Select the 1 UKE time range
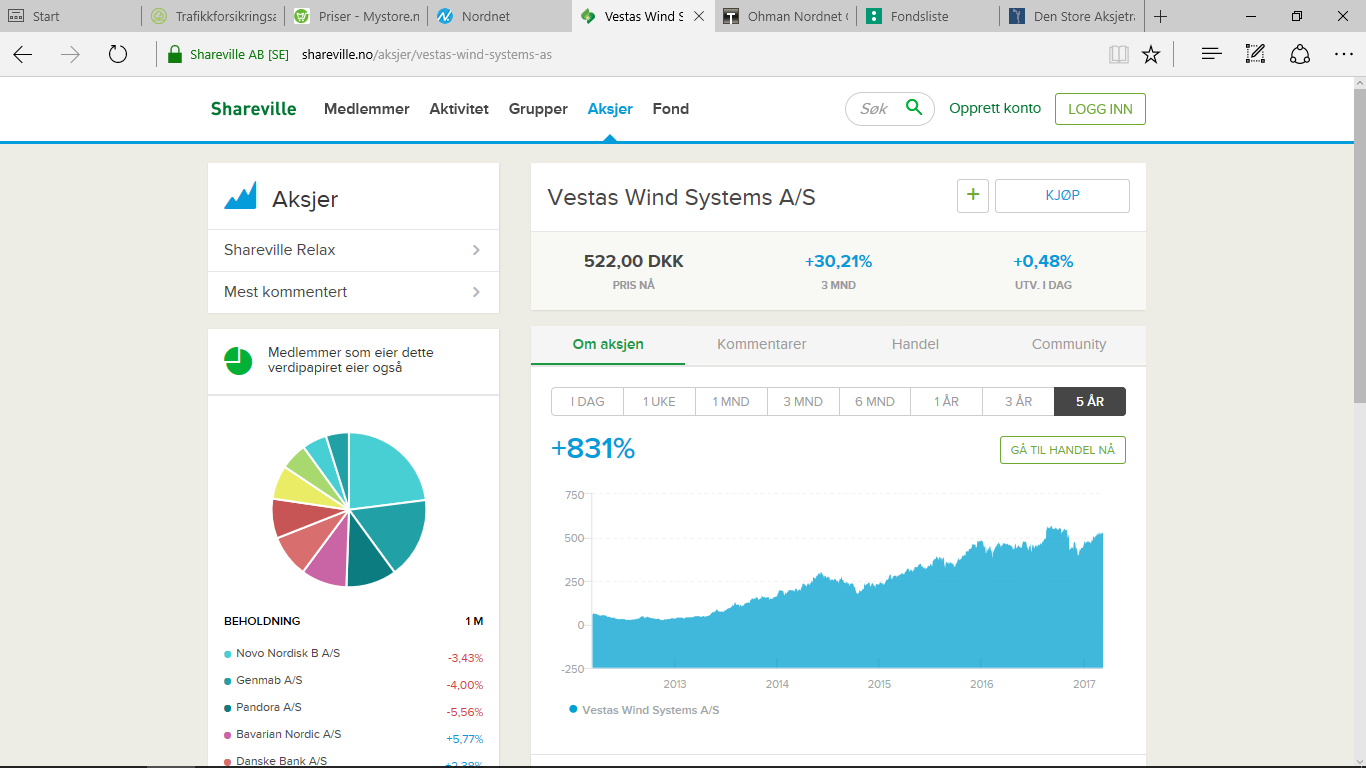This screenshot has width=1366, height=768. tap(660, 401)
